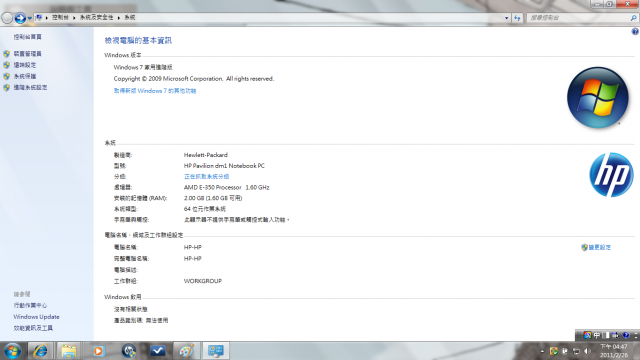Select the Hewlett-Packard manufacturer text
The image size is (640, 360).
coord(206,155)
